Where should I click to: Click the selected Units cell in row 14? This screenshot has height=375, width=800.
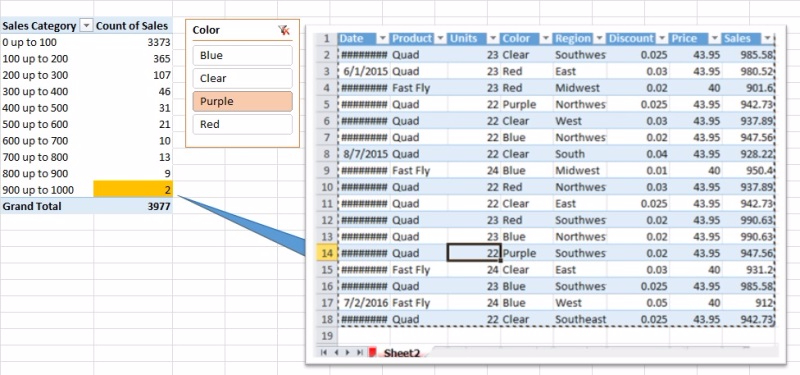tap(473, 253)
